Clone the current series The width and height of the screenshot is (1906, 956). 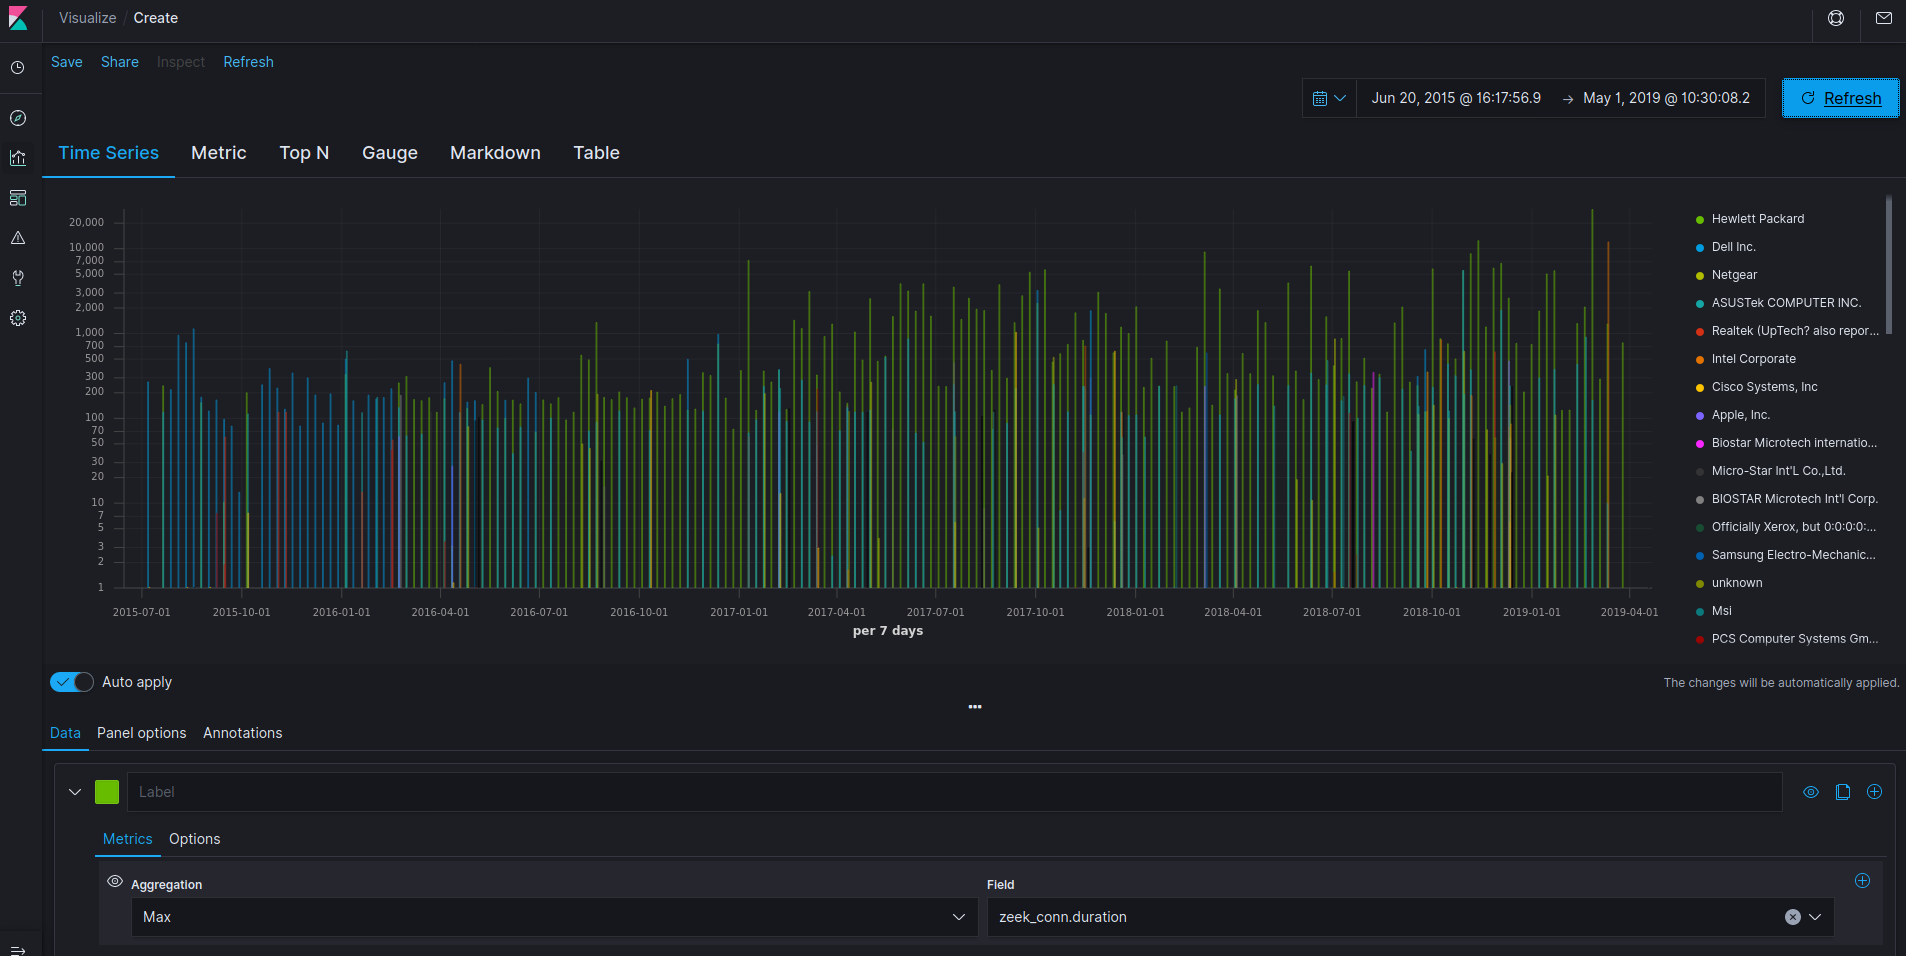1842,791
